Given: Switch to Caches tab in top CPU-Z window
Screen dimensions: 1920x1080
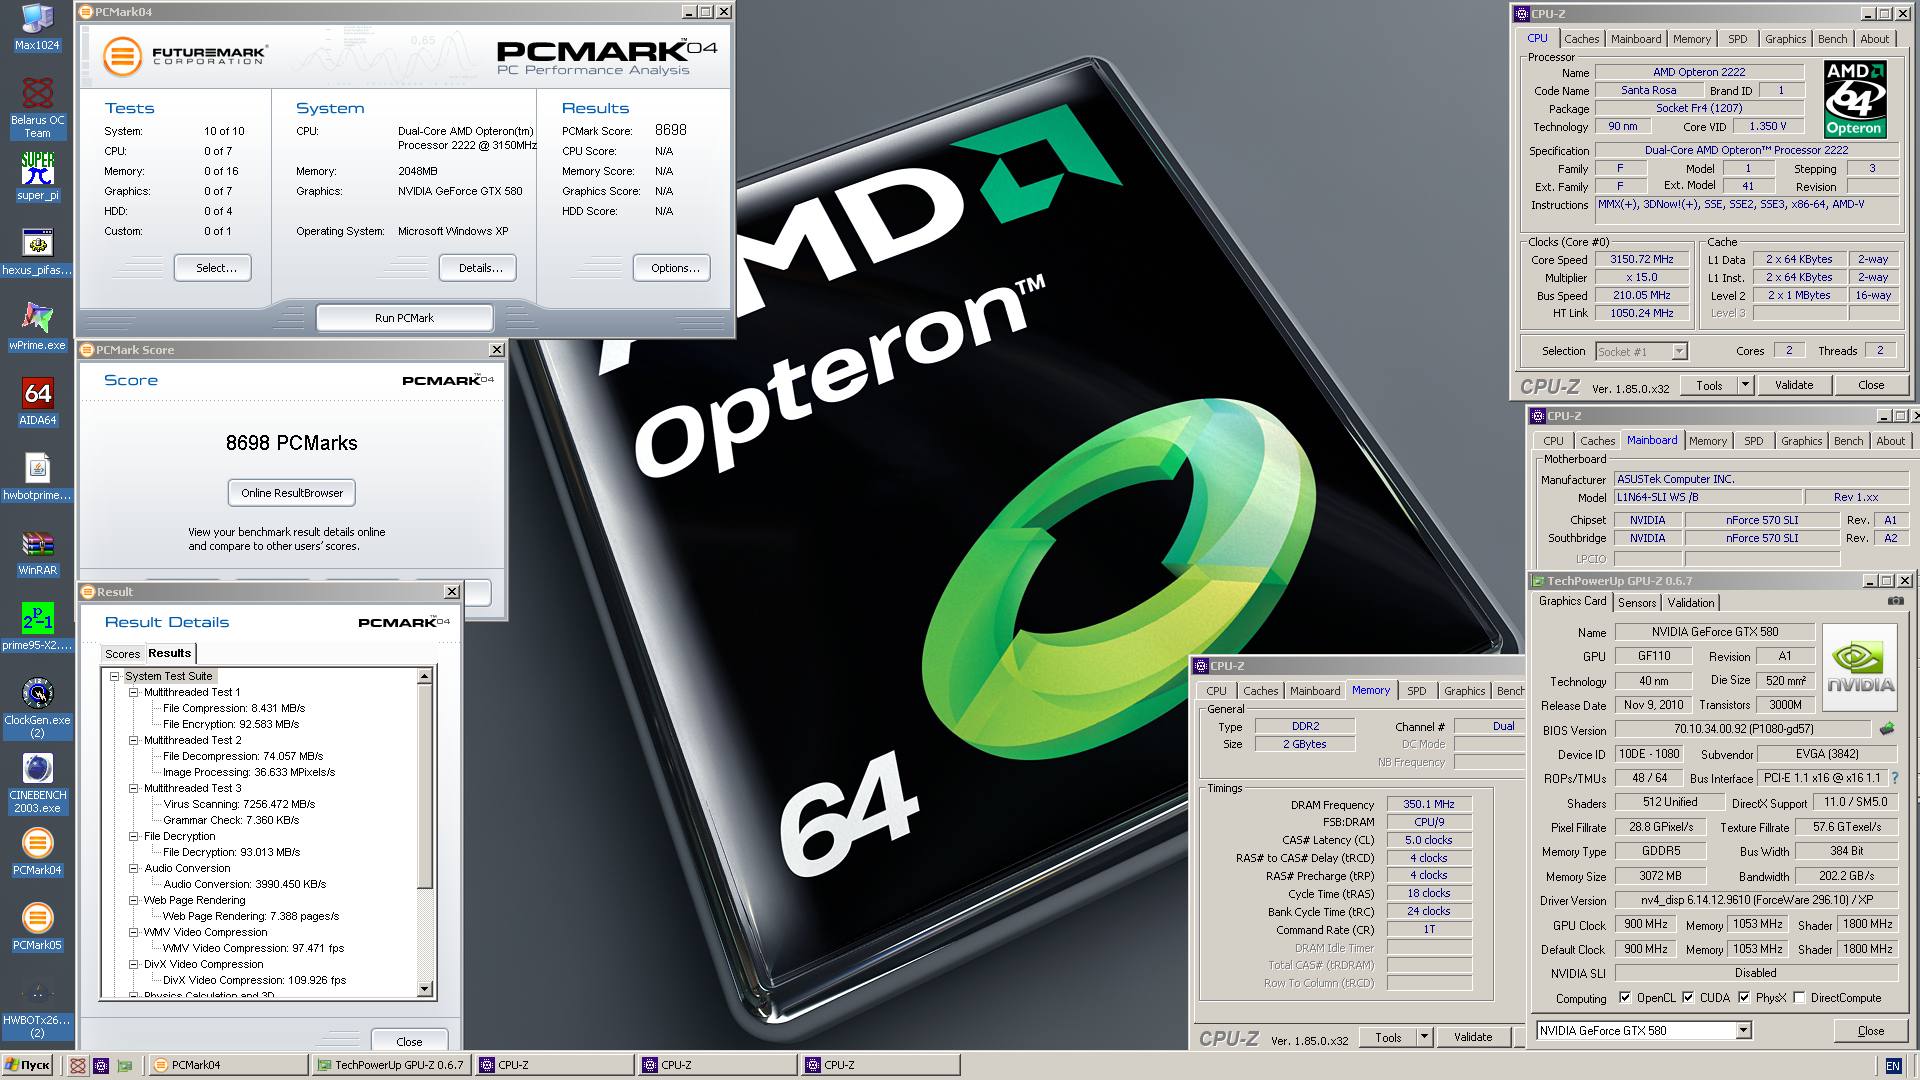Looking at the screenshot, I should coord(1581,39).
